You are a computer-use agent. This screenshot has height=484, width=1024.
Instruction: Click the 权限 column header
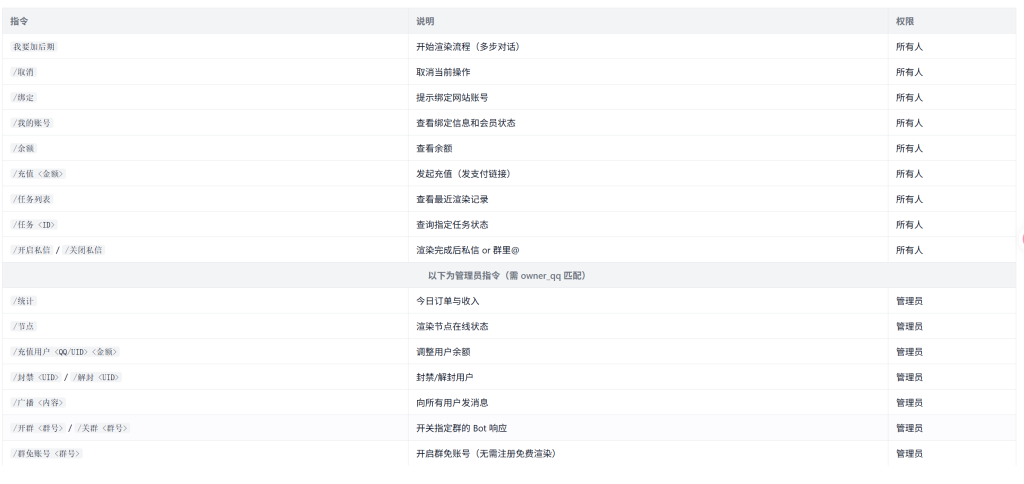coord(904,21)
